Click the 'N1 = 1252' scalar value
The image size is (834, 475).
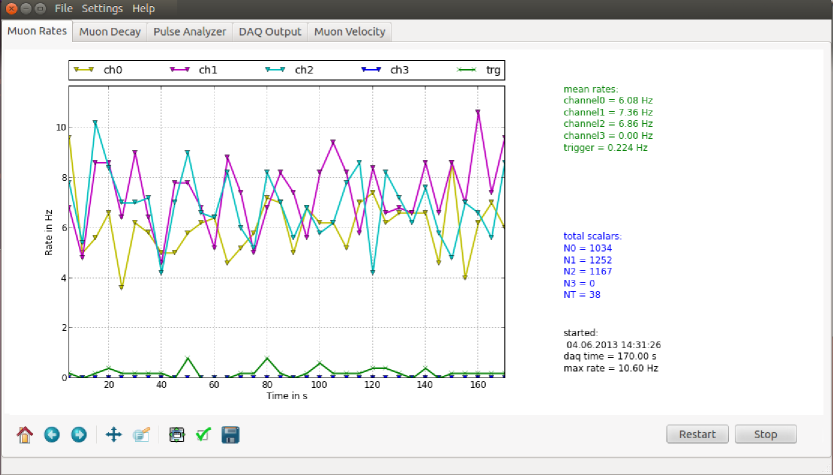coord(588,260)
